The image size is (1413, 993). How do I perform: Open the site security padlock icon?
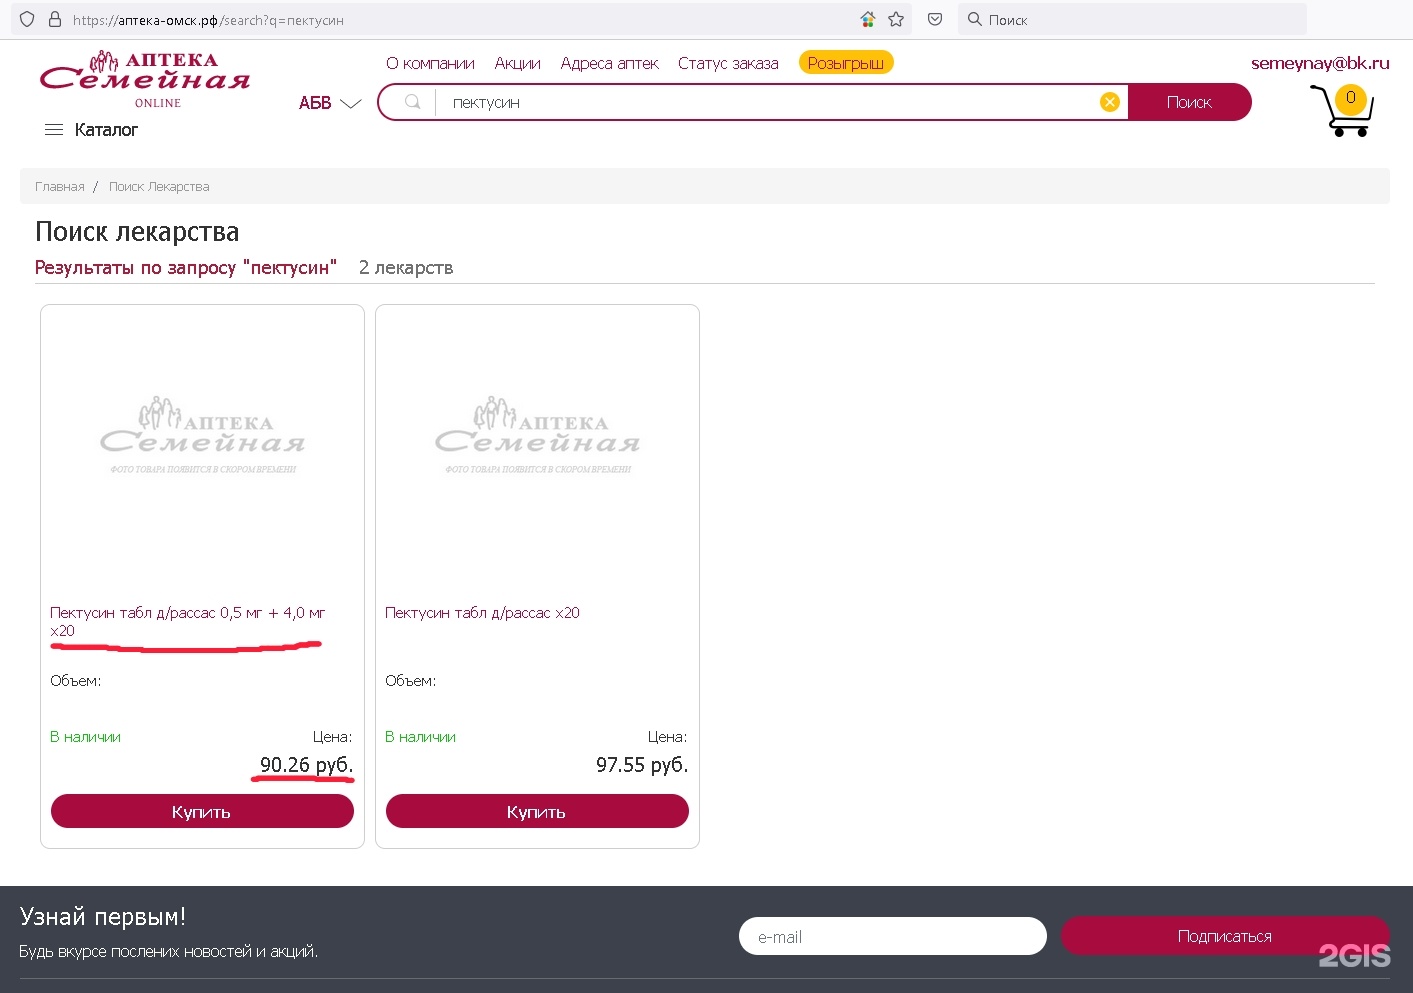55,19
